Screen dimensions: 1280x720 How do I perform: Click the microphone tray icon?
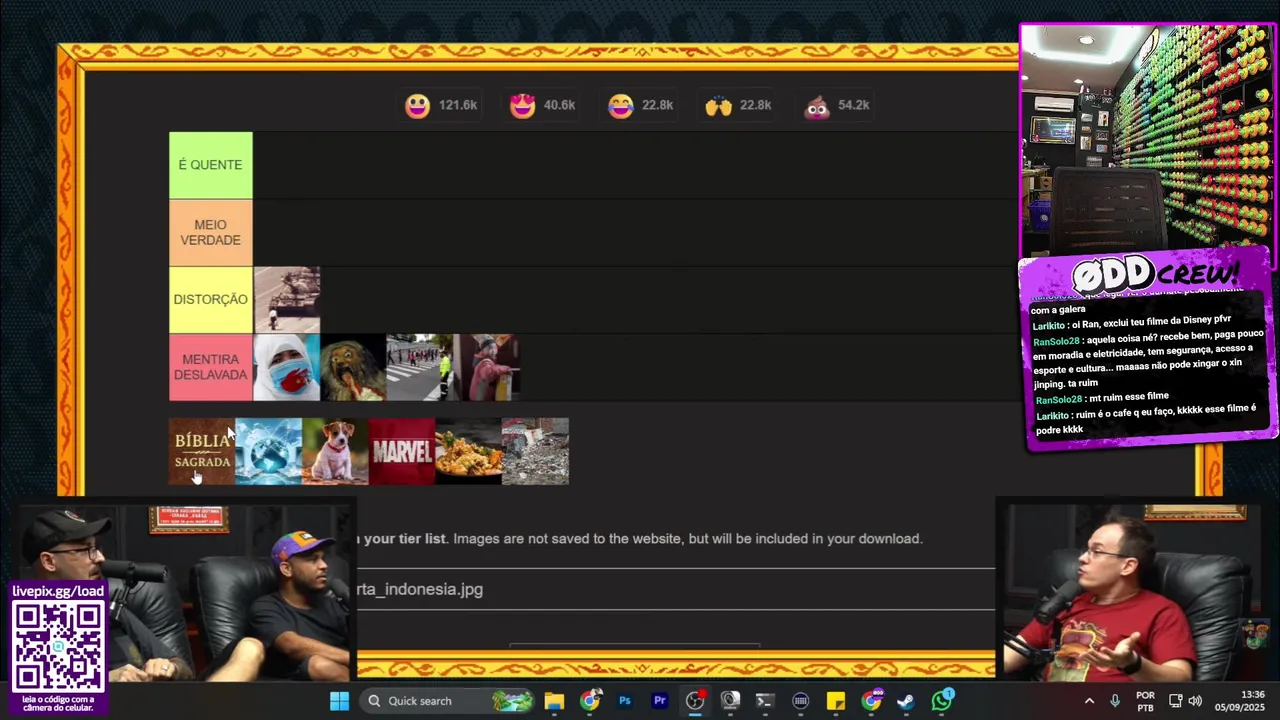(1115, 701)
